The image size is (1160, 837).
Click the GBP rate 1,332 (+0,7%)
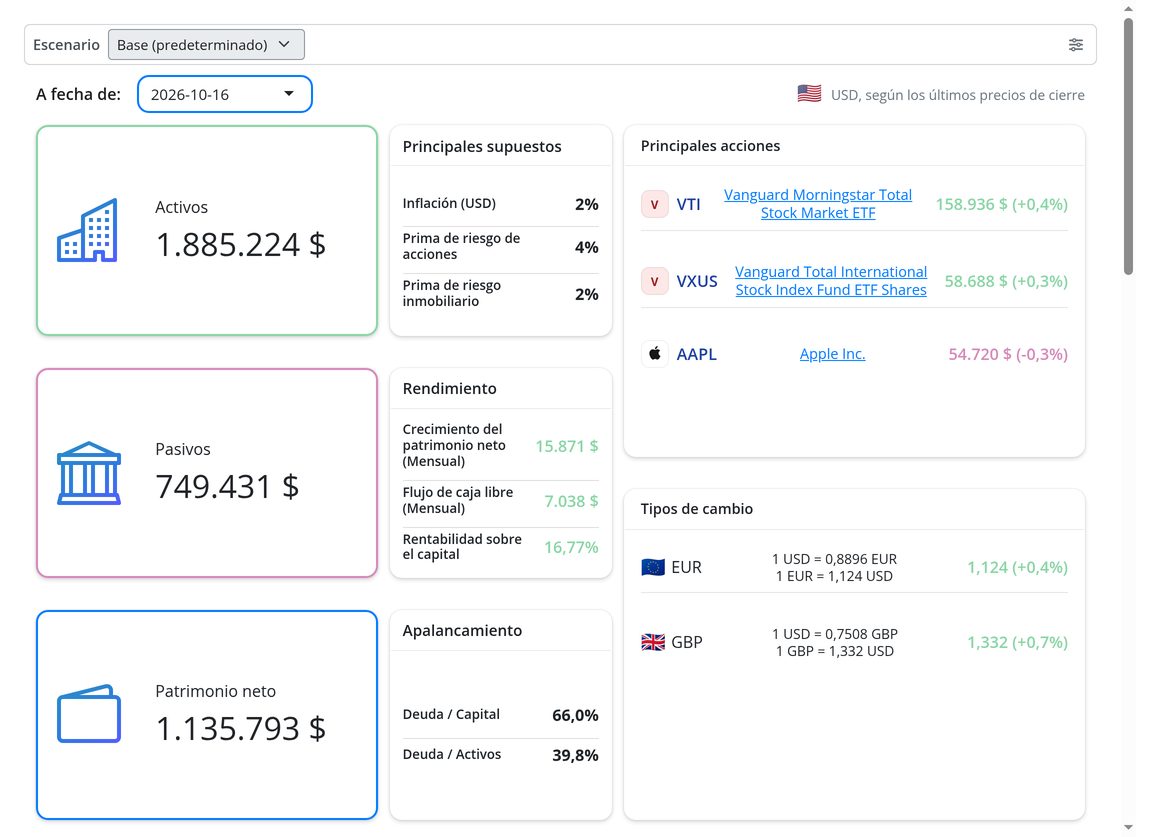point(1017,642)
